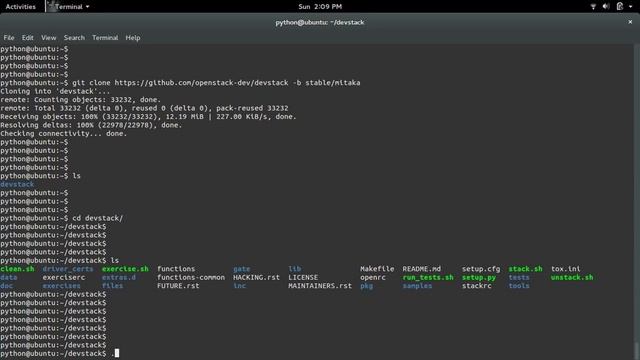
Task: Click the gate directory name
Action: click(x=242, y=269)
